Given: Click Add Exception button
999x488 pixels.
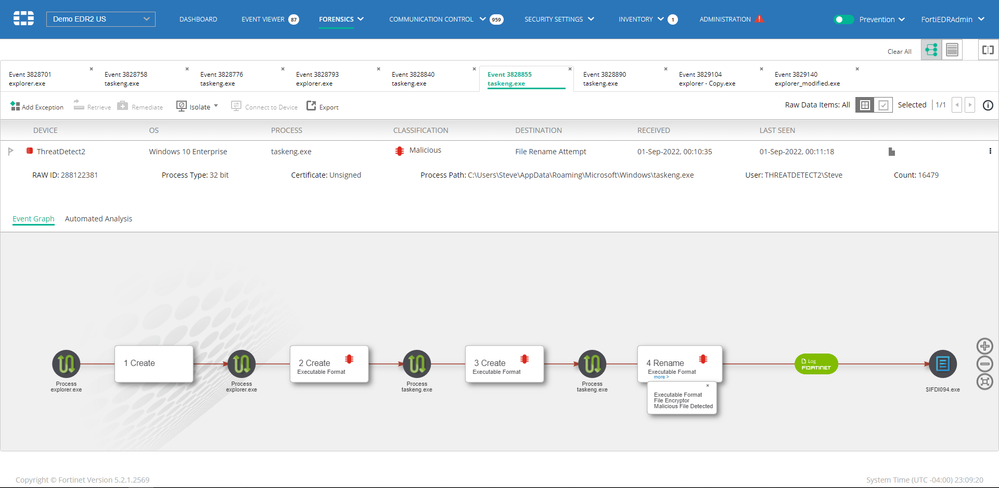Looking at the screenshot, I should (37, 106).
